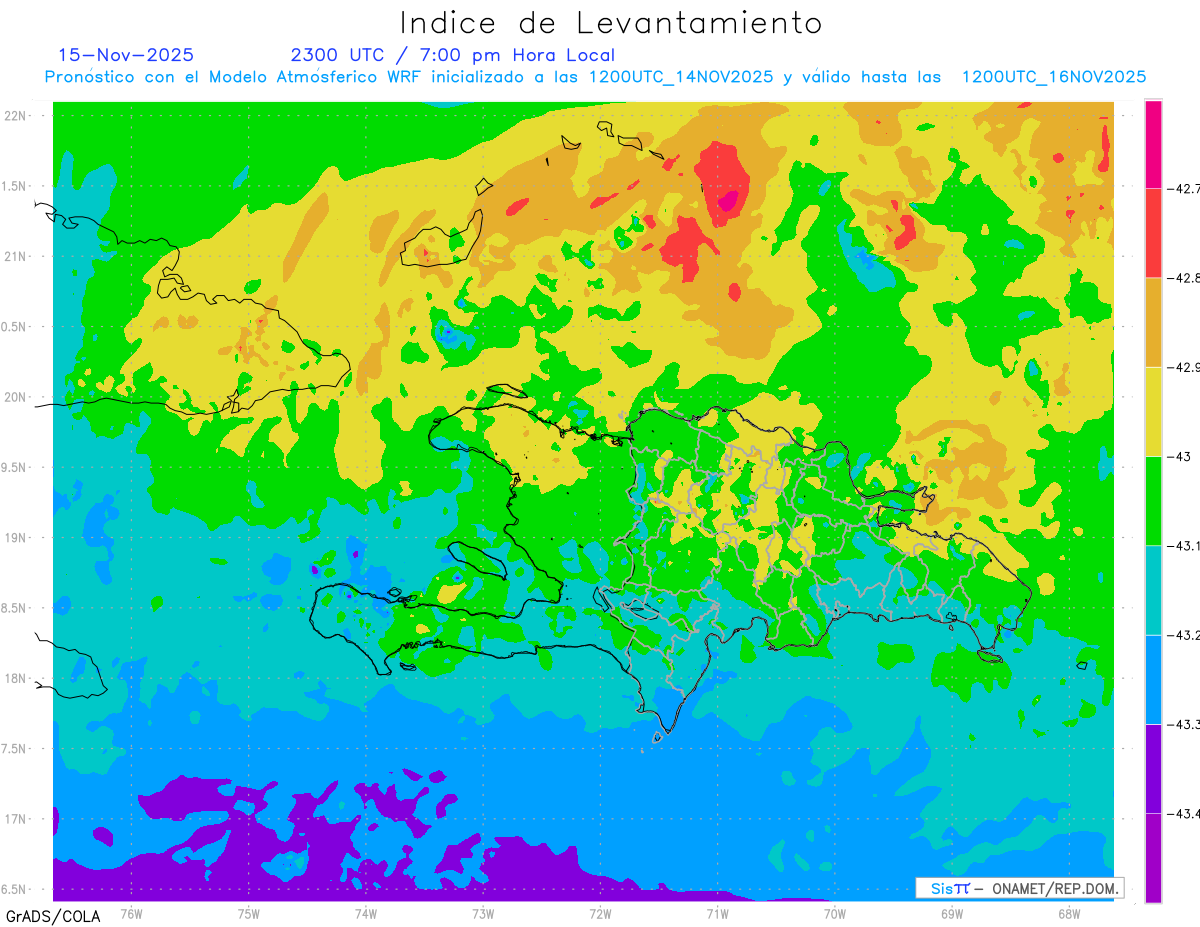This screenshot has width=1200, height=927.
Task: Click the magenta swatch at the colorbar top
Action: click(x=1153, y=144)
